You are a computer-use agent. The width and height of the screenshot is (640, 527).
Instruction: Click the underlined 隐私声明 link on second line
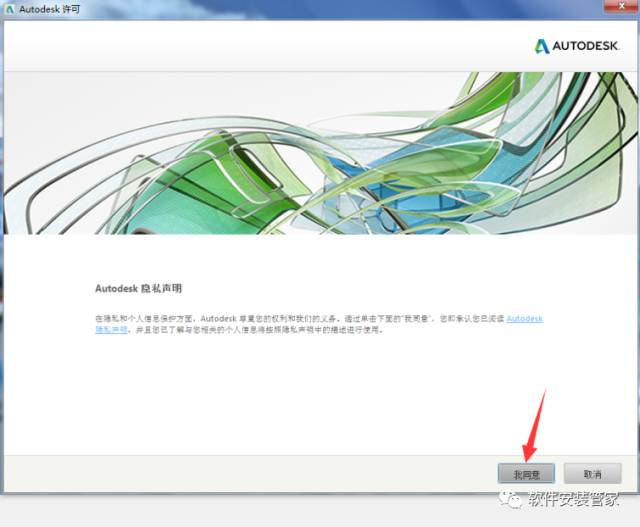(111, 329)
